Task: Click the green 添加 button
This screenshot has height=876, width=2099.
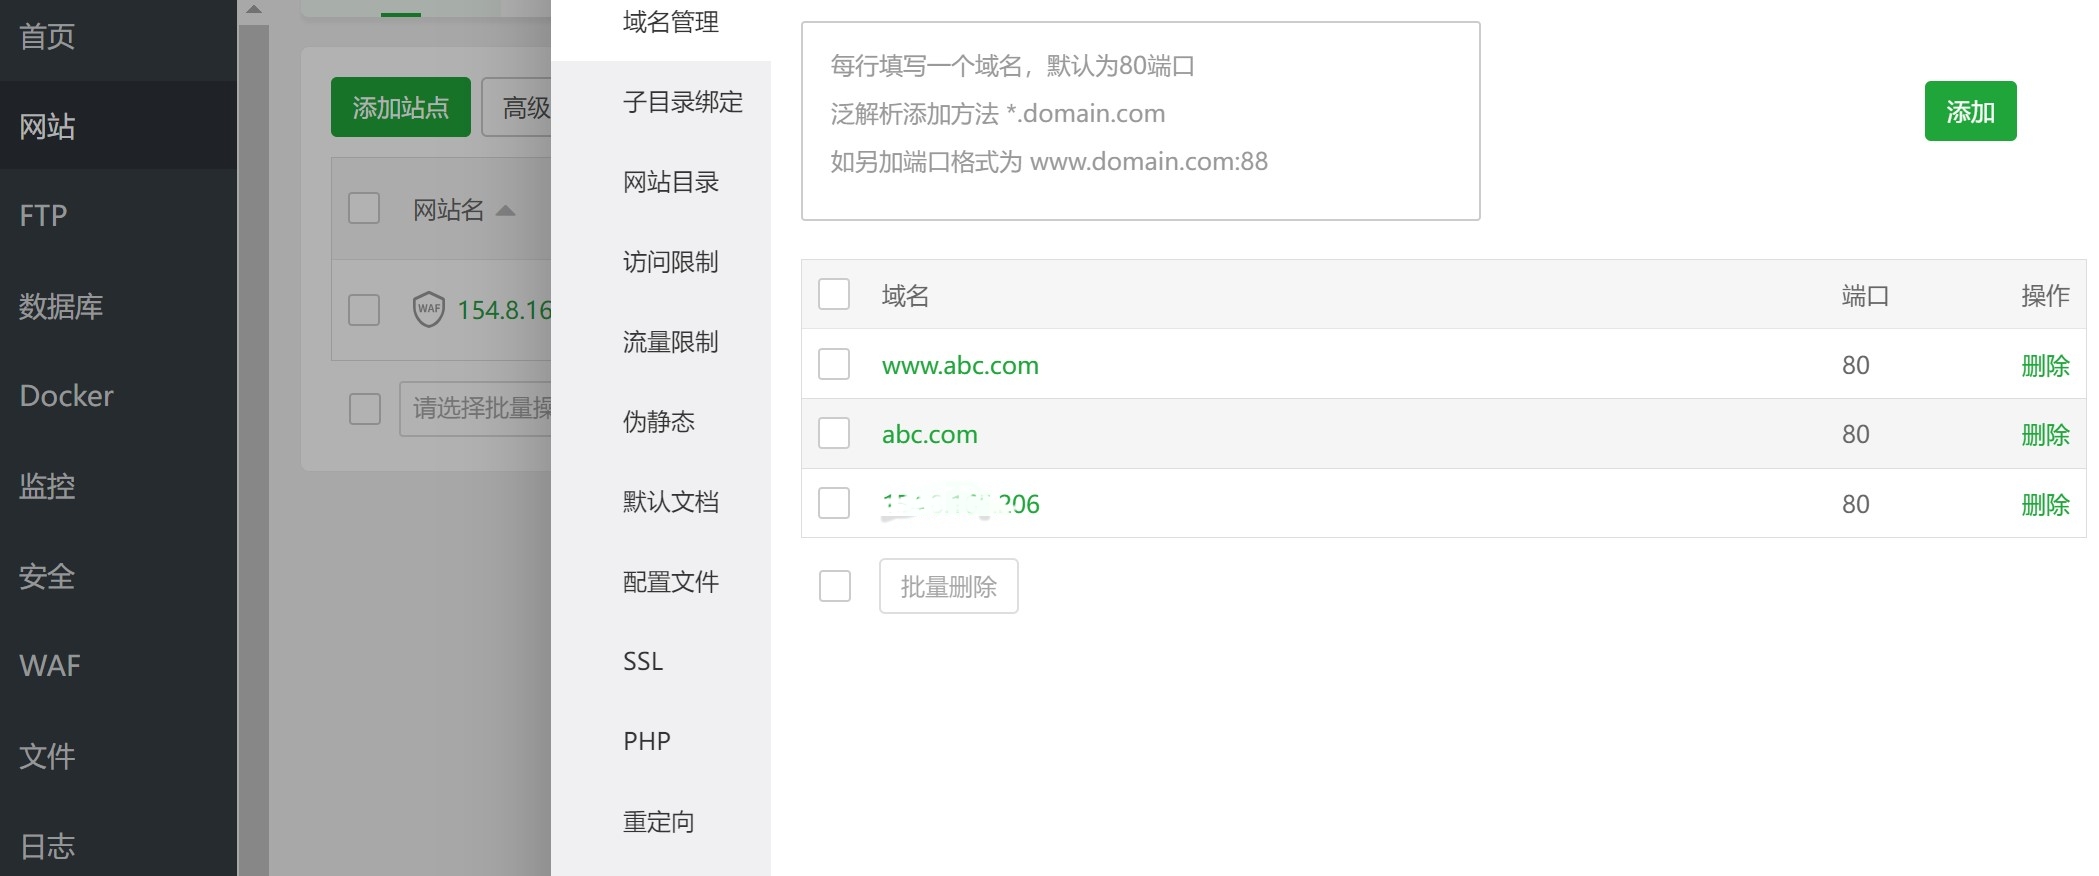Action: click(x=1970, y=111)
